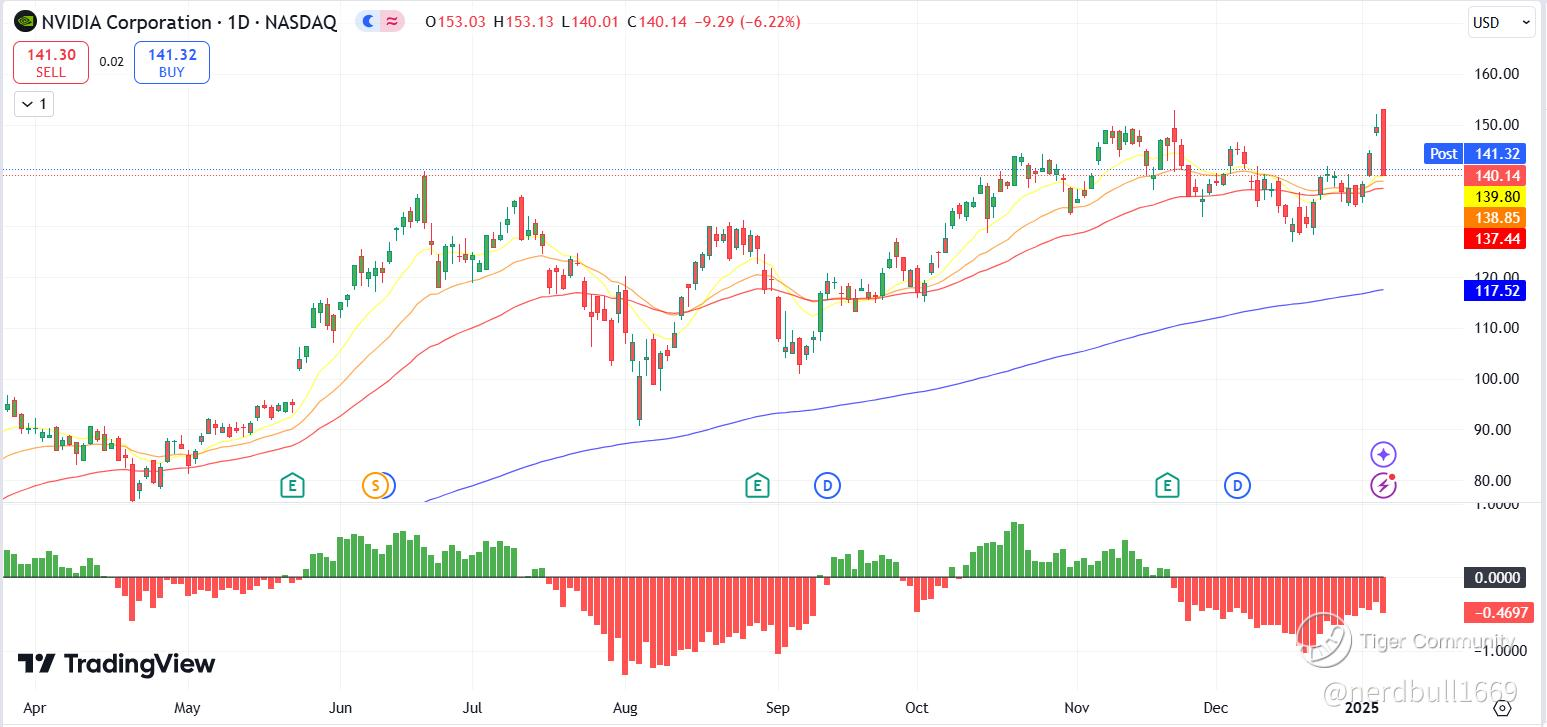Click the pink approximate-sign data icon
The width and height of the screenshot is (1547, 727).
pyautogui.click(x=393, y=21)
